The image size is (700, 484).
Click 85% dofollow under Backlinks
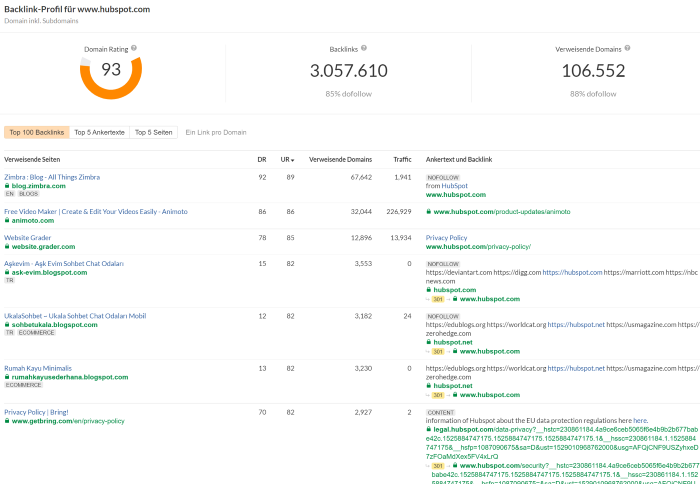coord(348,94)
